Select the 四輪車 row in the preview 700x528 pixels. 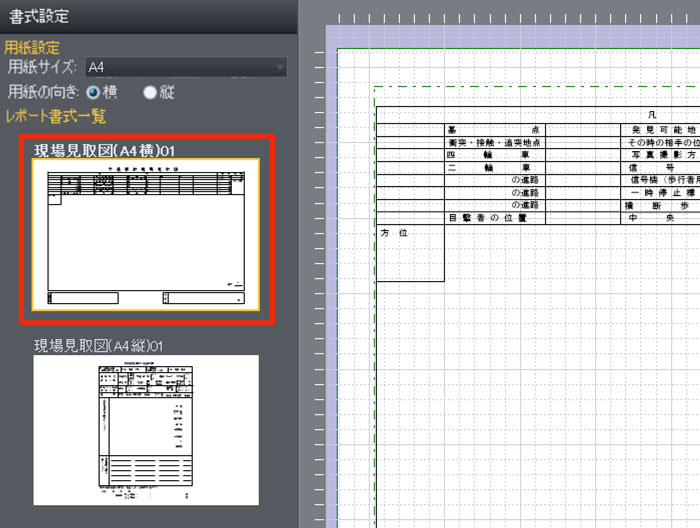495,155
